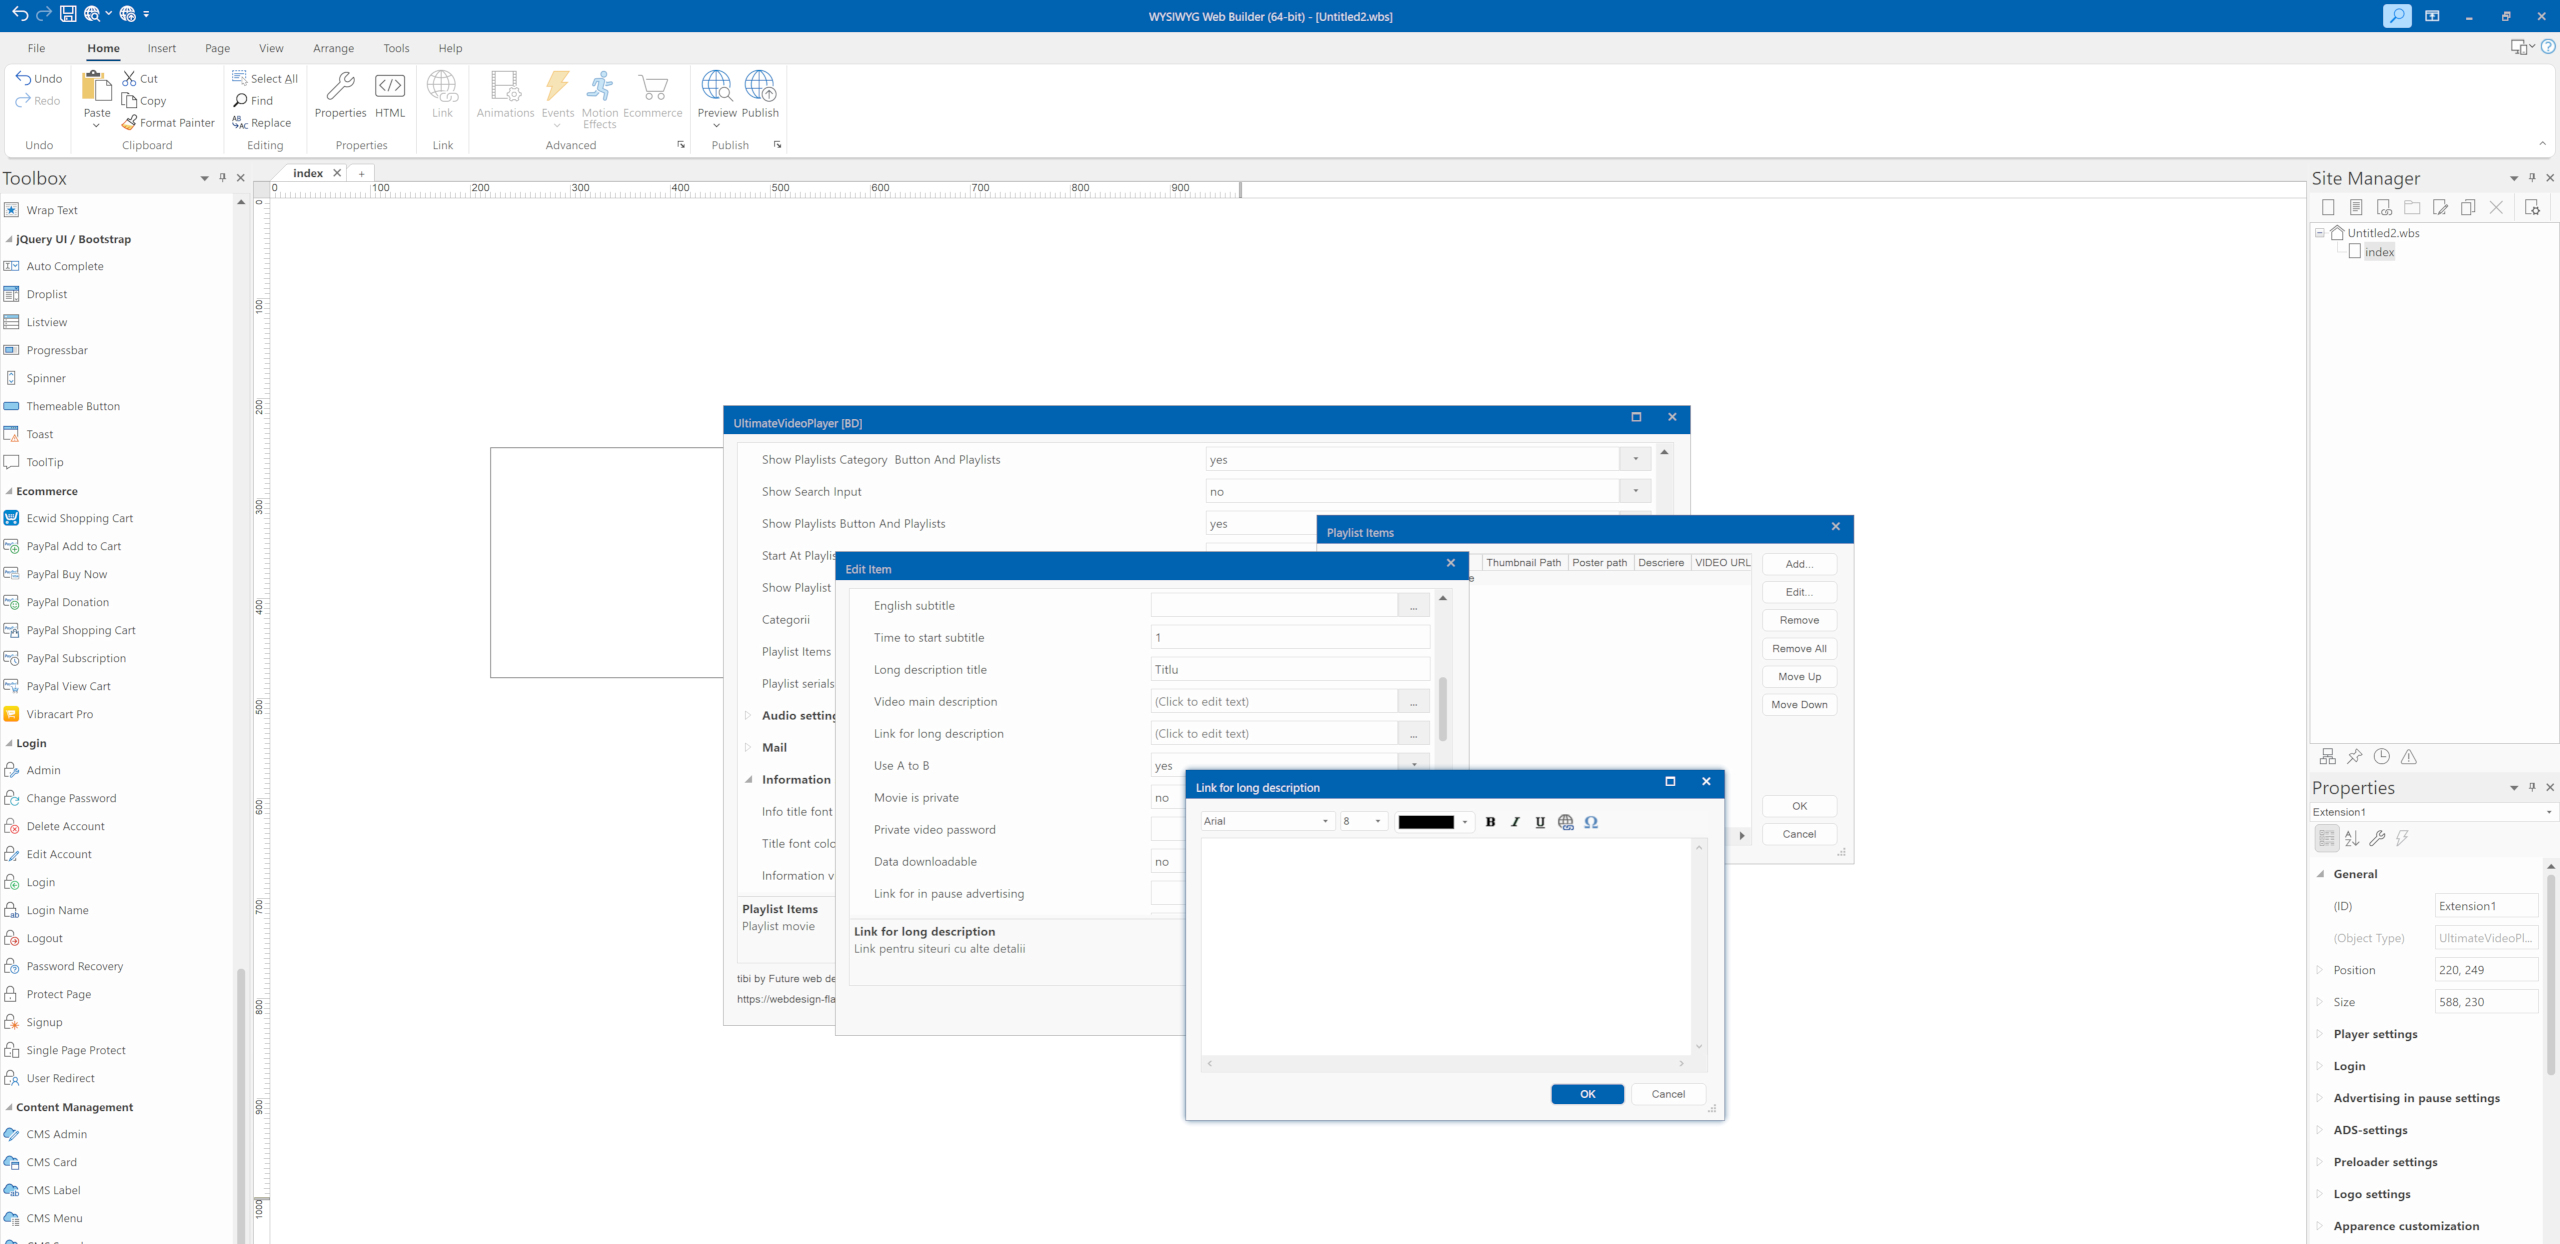Click Undo in the ribbon
Image resolution: width=2560 pixels, height=1244 pixels.
(39, 78)
